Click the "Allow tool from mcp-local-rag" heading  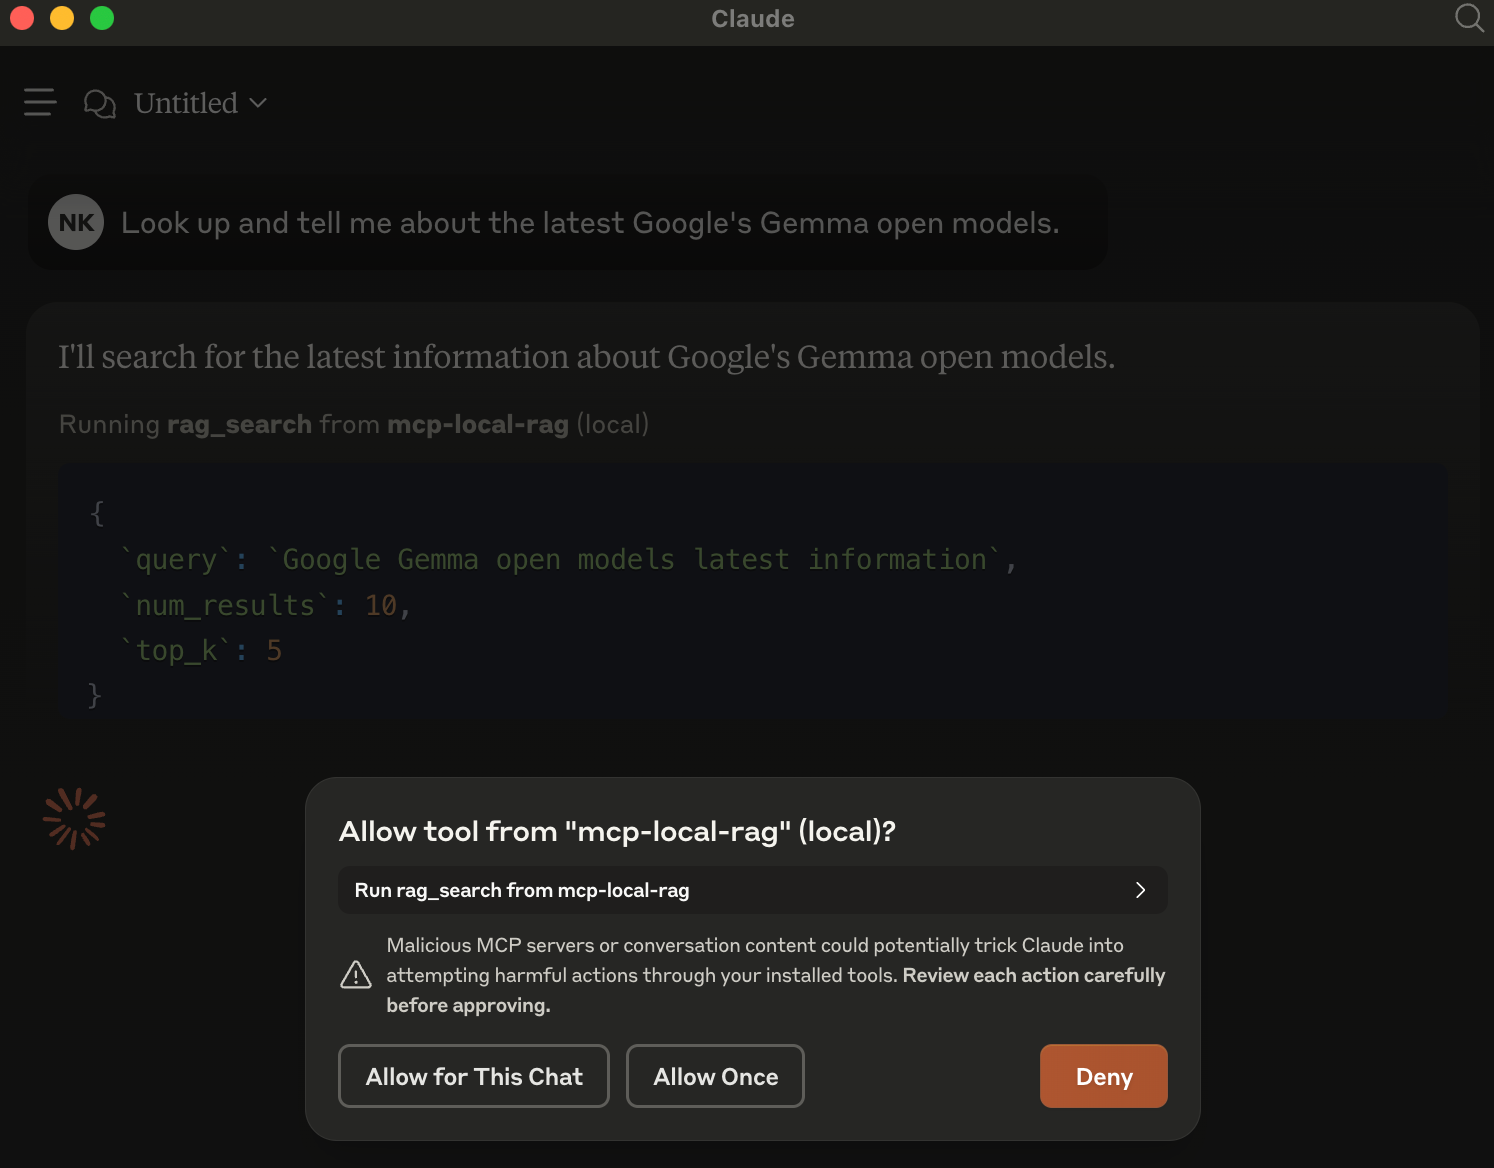(x=617, y=831)
